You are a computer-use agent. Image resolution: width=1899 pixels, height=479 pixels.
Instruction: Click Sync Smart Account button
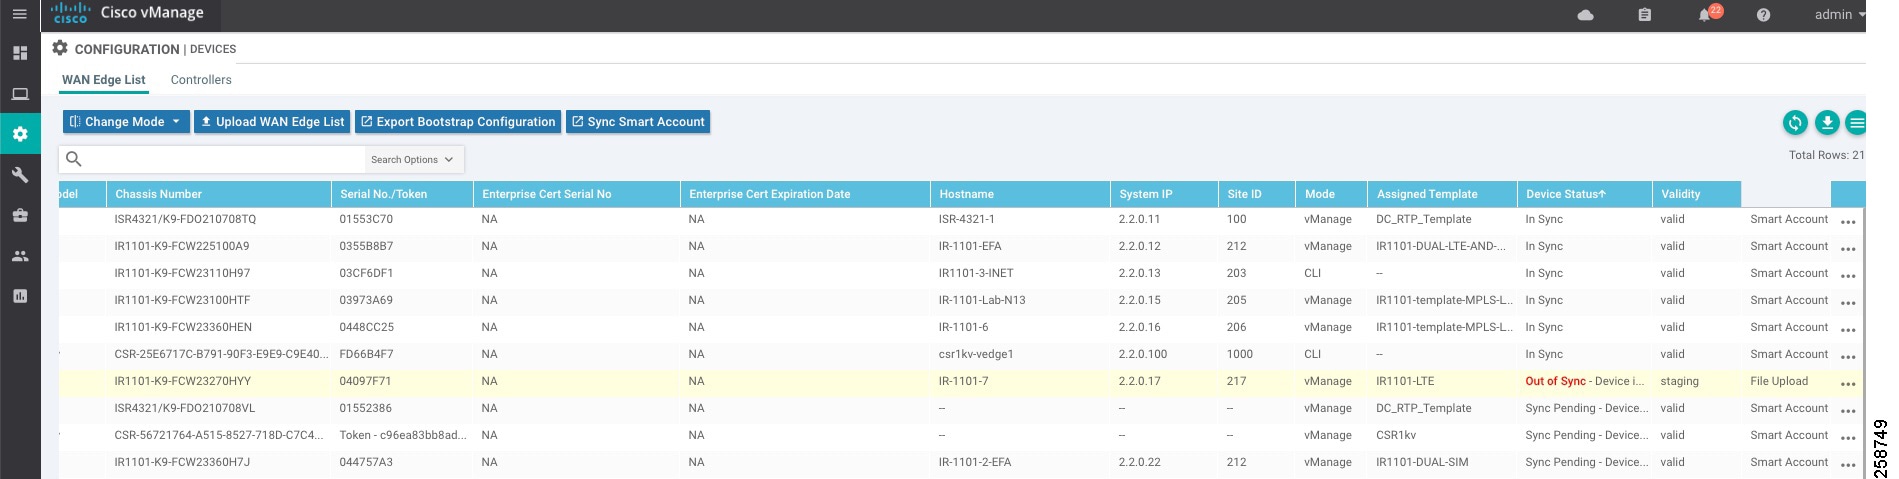[638, 122]
